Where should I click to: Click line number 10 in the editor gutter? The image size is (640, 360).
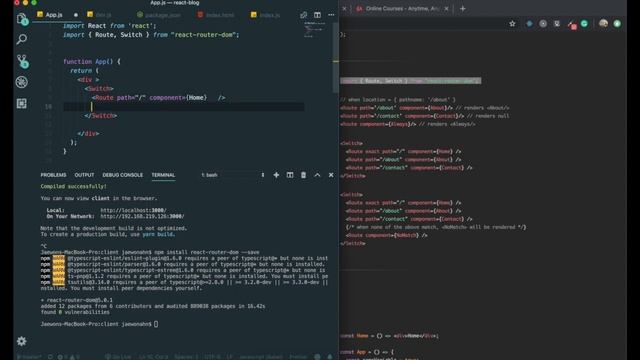[x=48, y=107]
